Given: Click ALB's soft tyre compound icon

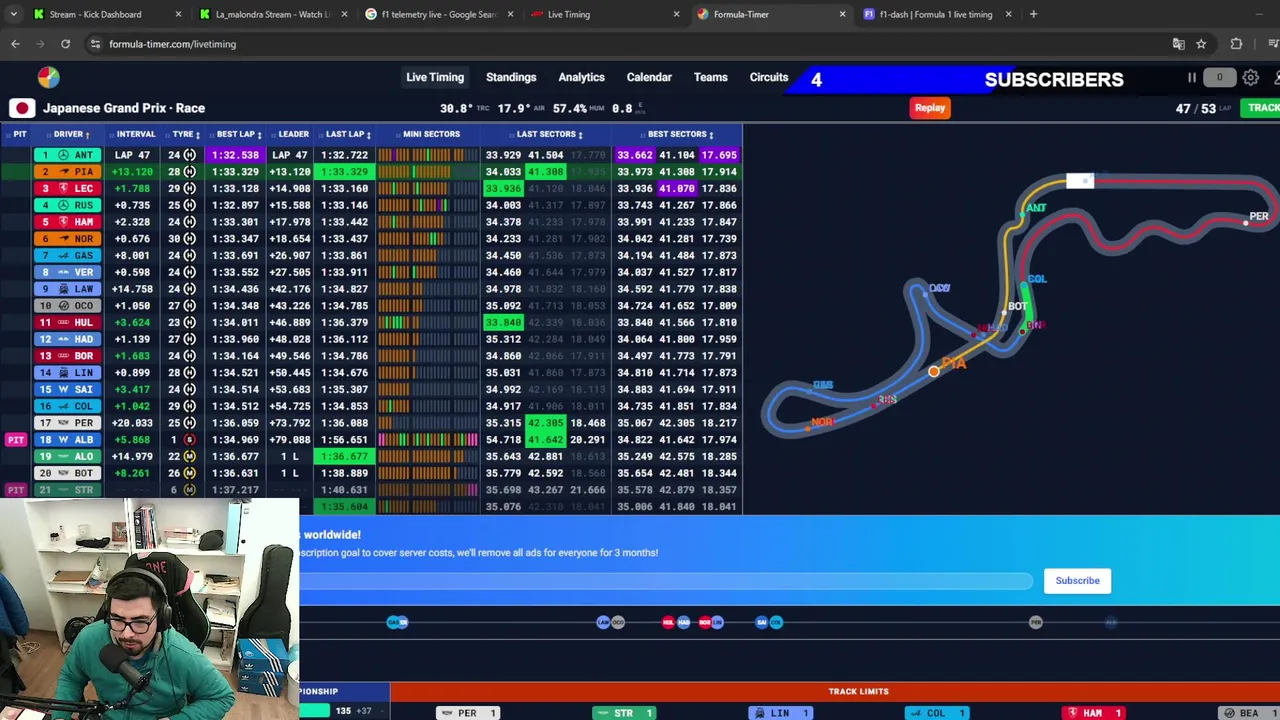Looking at the screenshot, I should [x=189, y=440].
